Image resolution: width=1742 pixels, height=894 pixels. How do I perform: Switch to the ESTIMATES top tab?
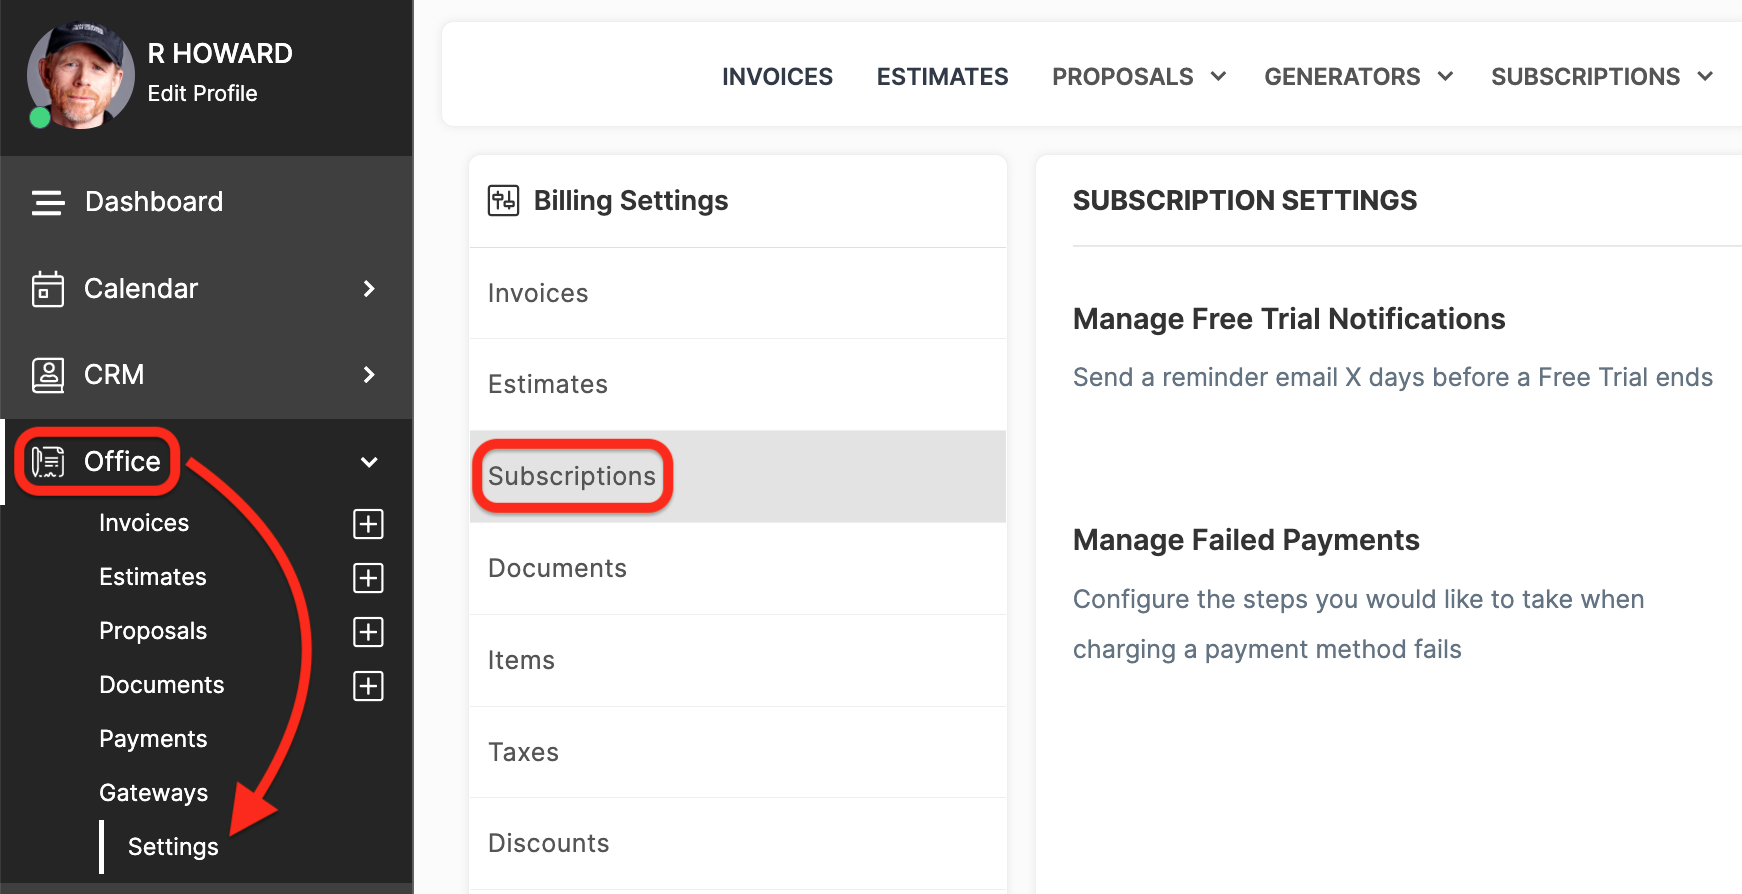[942, 77]
